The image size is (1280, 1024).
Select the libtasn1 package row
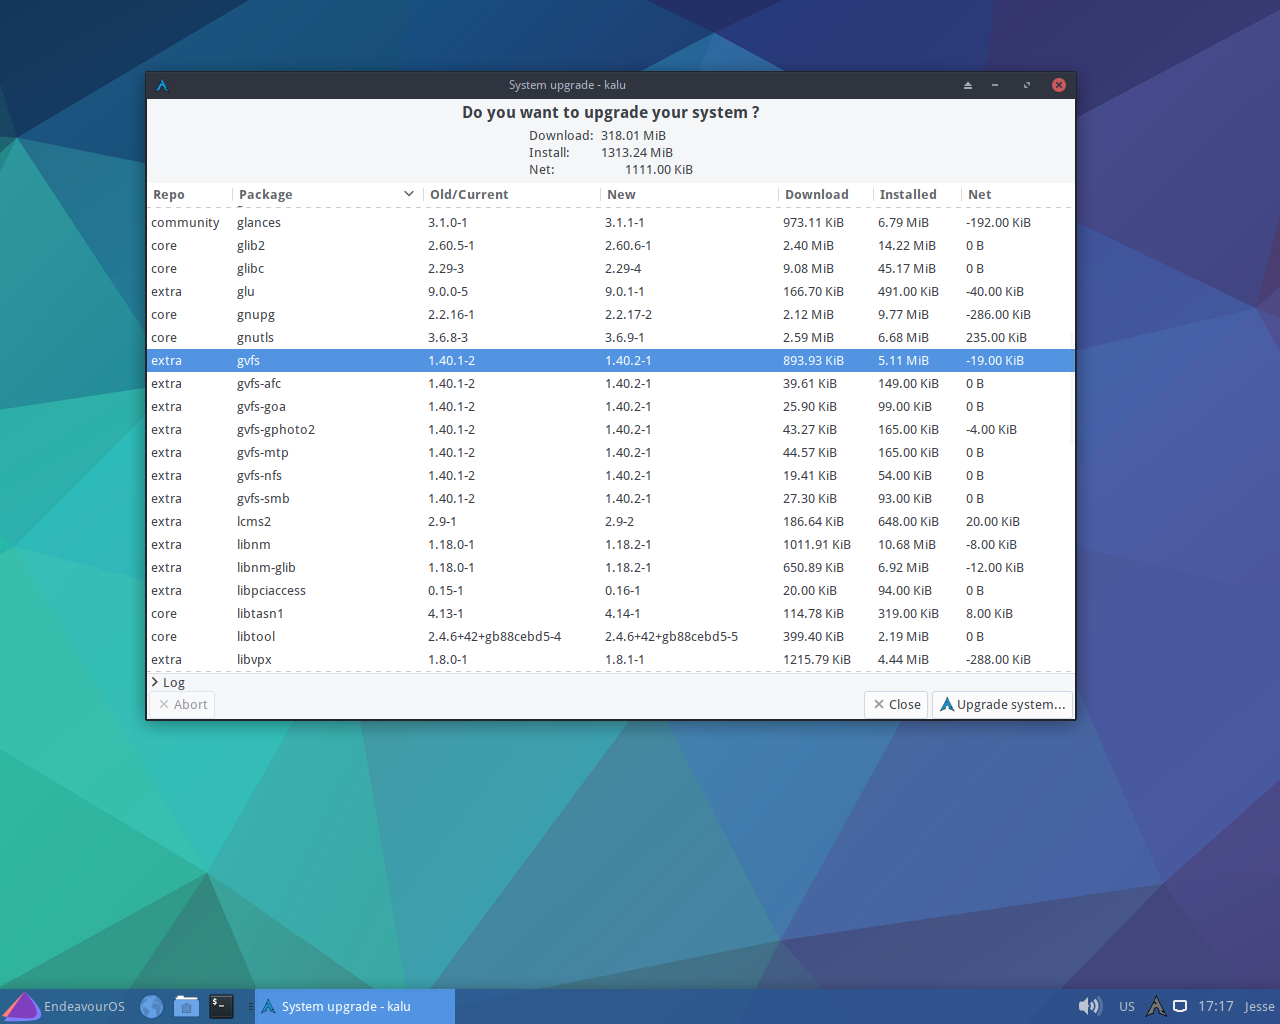pyautogui.click(x=610, y=613)
